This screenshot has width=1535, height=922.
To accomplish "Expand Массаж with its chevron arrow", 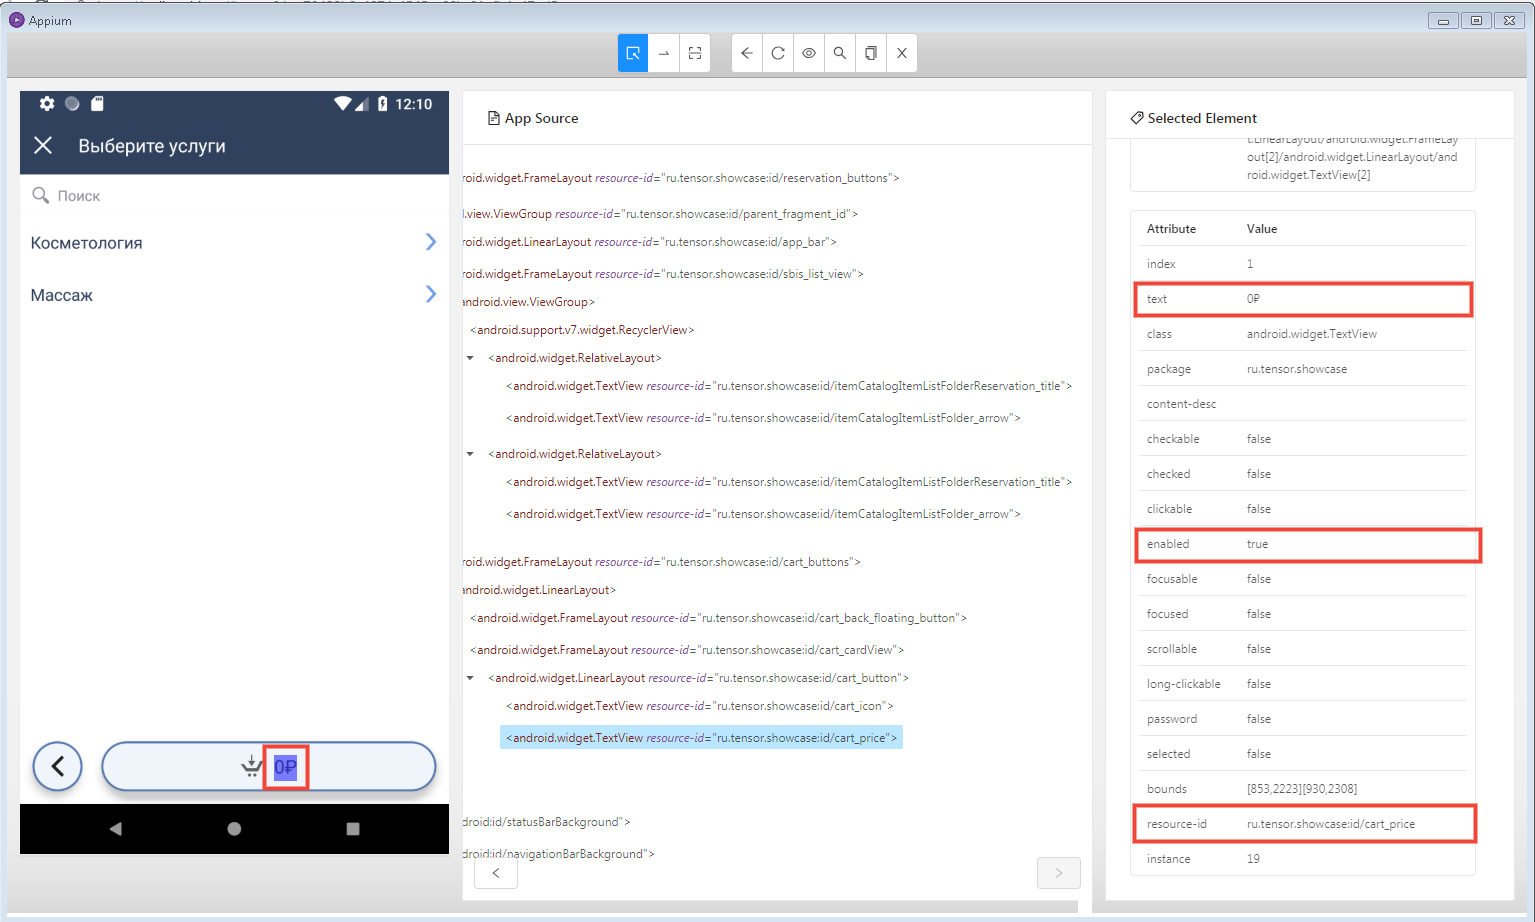I will [x=431, y=294].
